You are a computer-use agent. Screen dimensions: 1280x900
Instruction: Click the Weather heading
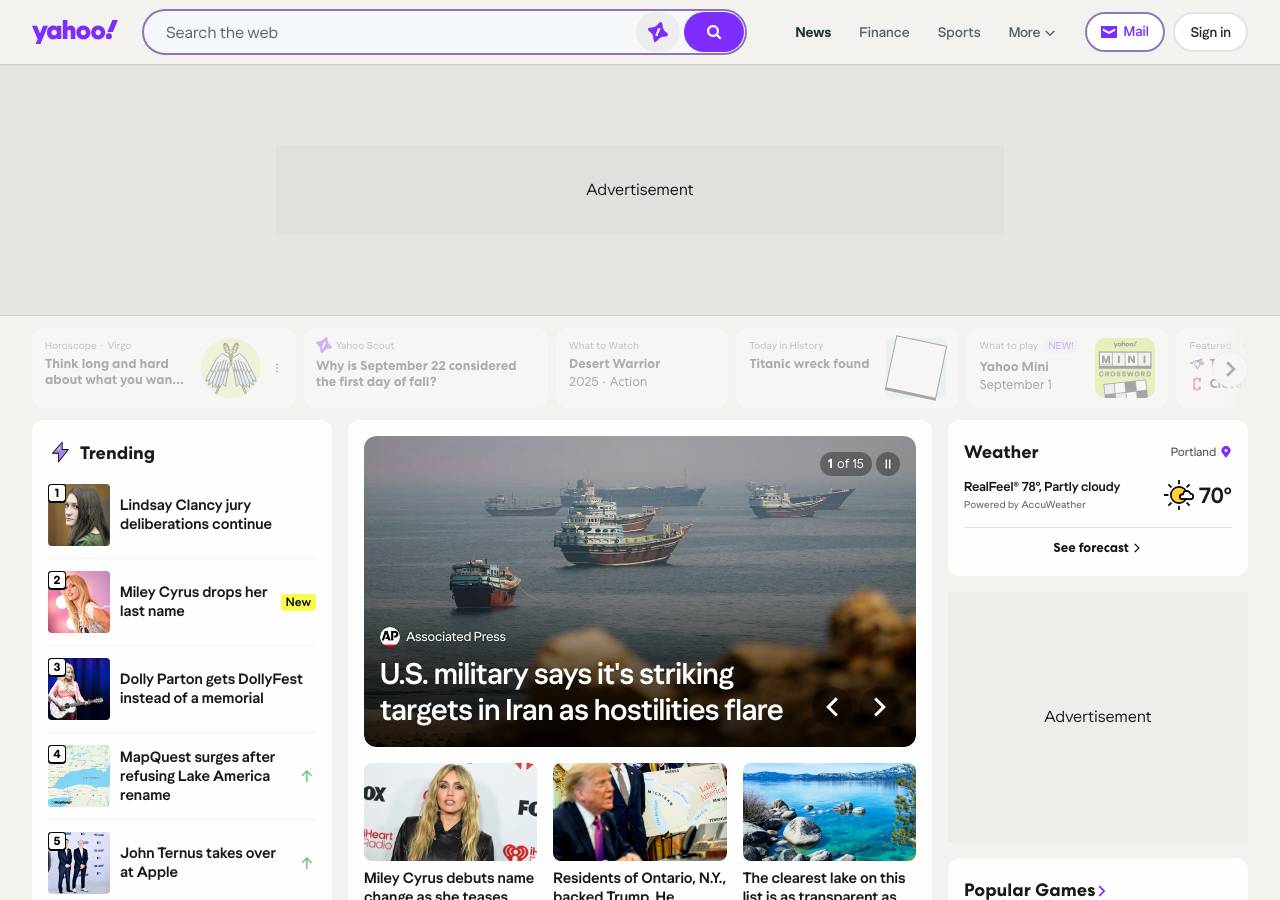click(x=1001, y=452)
